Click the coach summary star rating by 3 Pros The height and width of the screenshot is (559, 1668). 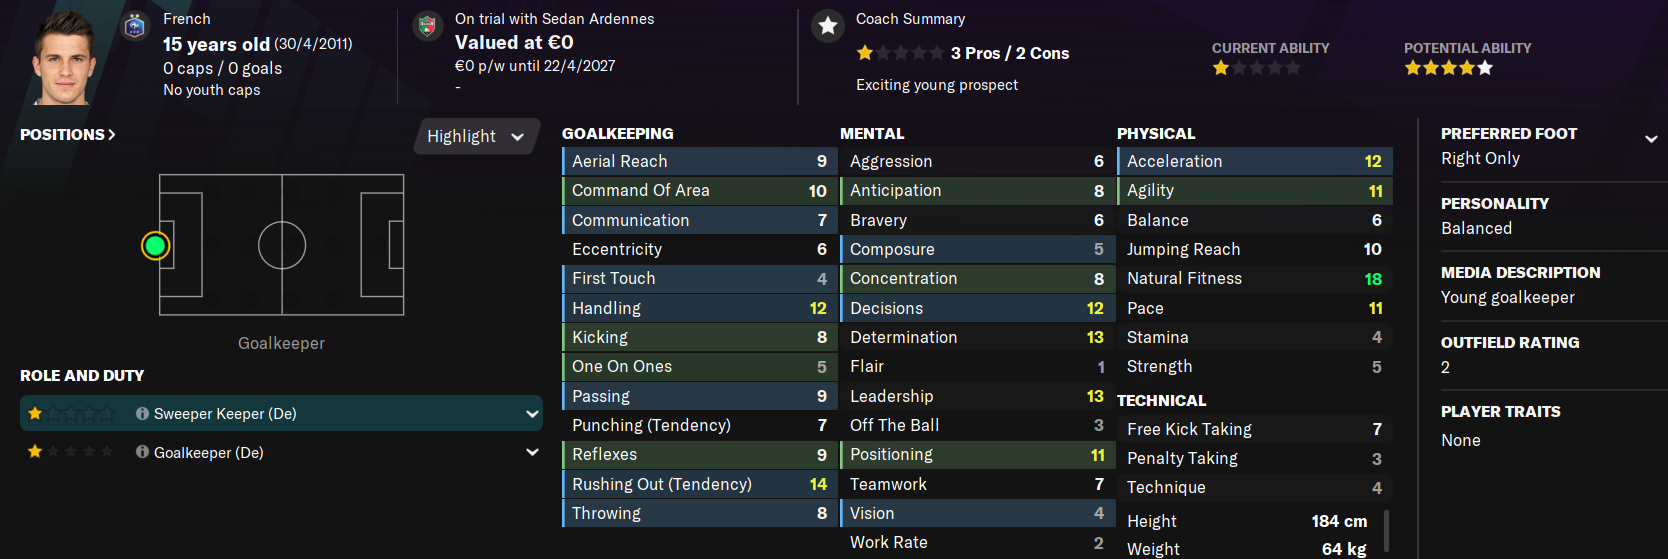click(x=899, y=53)
